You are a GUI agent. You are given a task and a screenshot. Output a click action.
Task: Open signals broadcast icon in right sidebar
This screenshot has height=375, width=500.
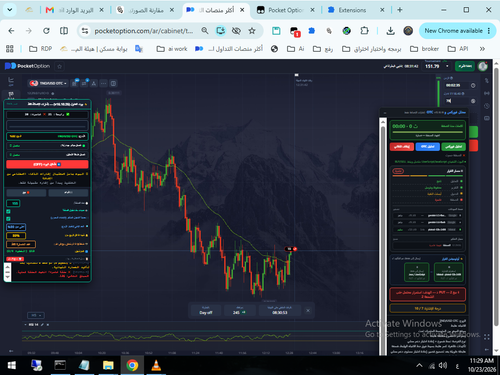[x=487, y=93]
